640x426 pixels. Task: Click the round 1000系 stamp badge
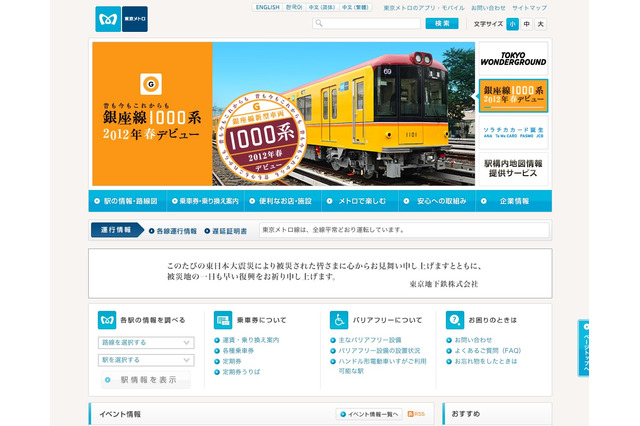coord(261,137)
